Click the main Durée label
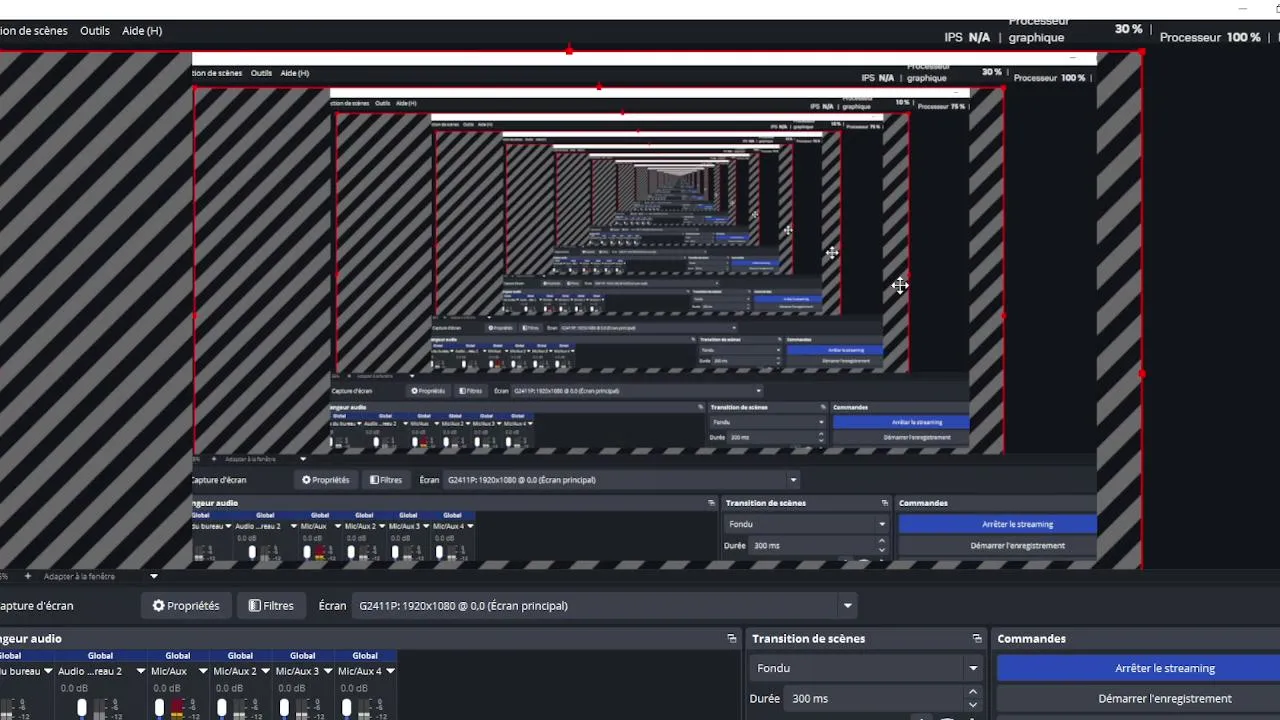 [x=763, y=699]
